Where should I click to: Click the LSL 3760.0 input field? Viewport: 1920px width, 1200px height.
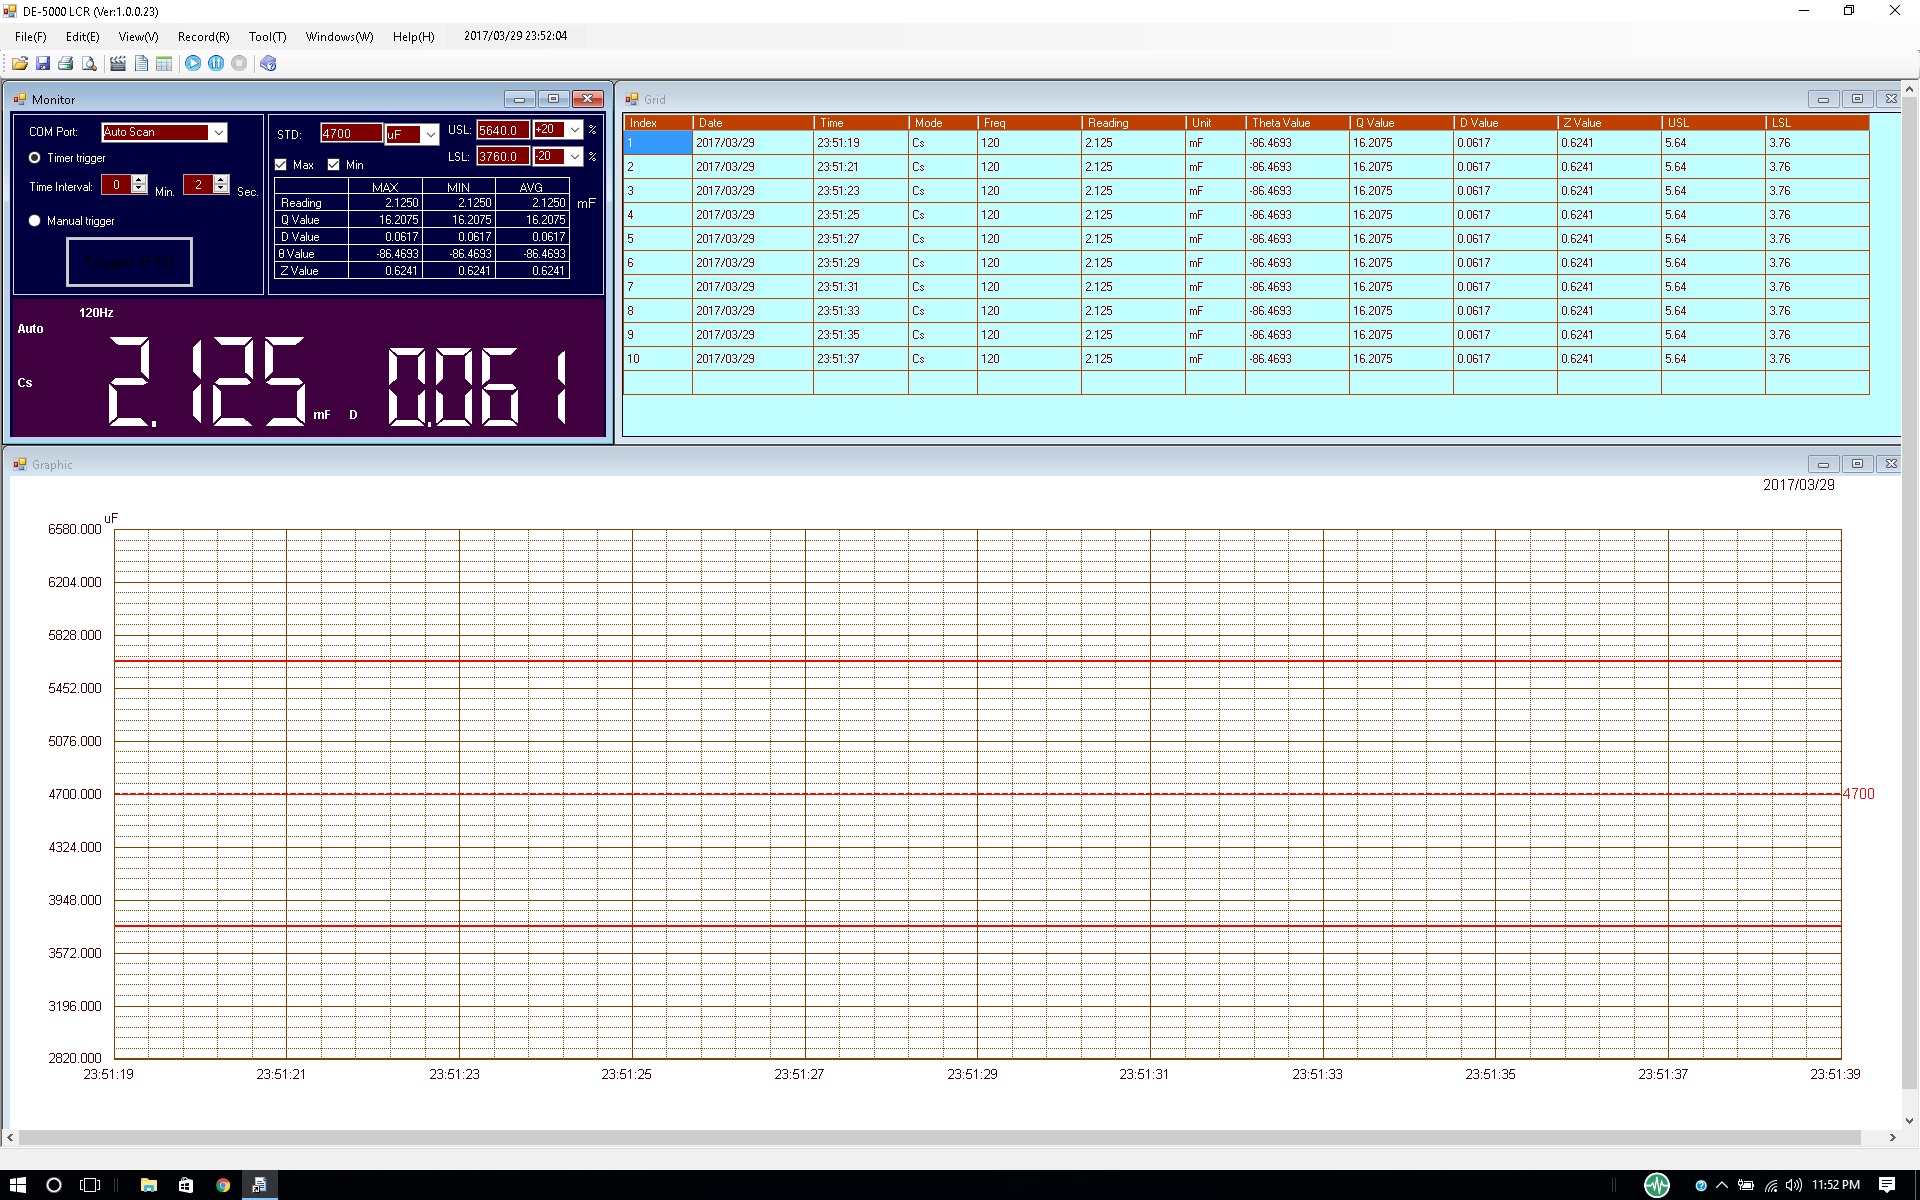coord(503,156)
